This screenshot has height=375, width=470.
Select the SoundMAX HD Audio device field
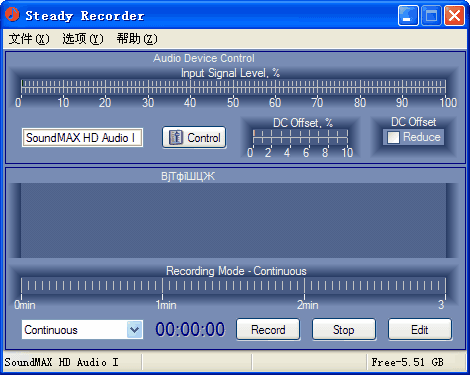tap(82, 137)
